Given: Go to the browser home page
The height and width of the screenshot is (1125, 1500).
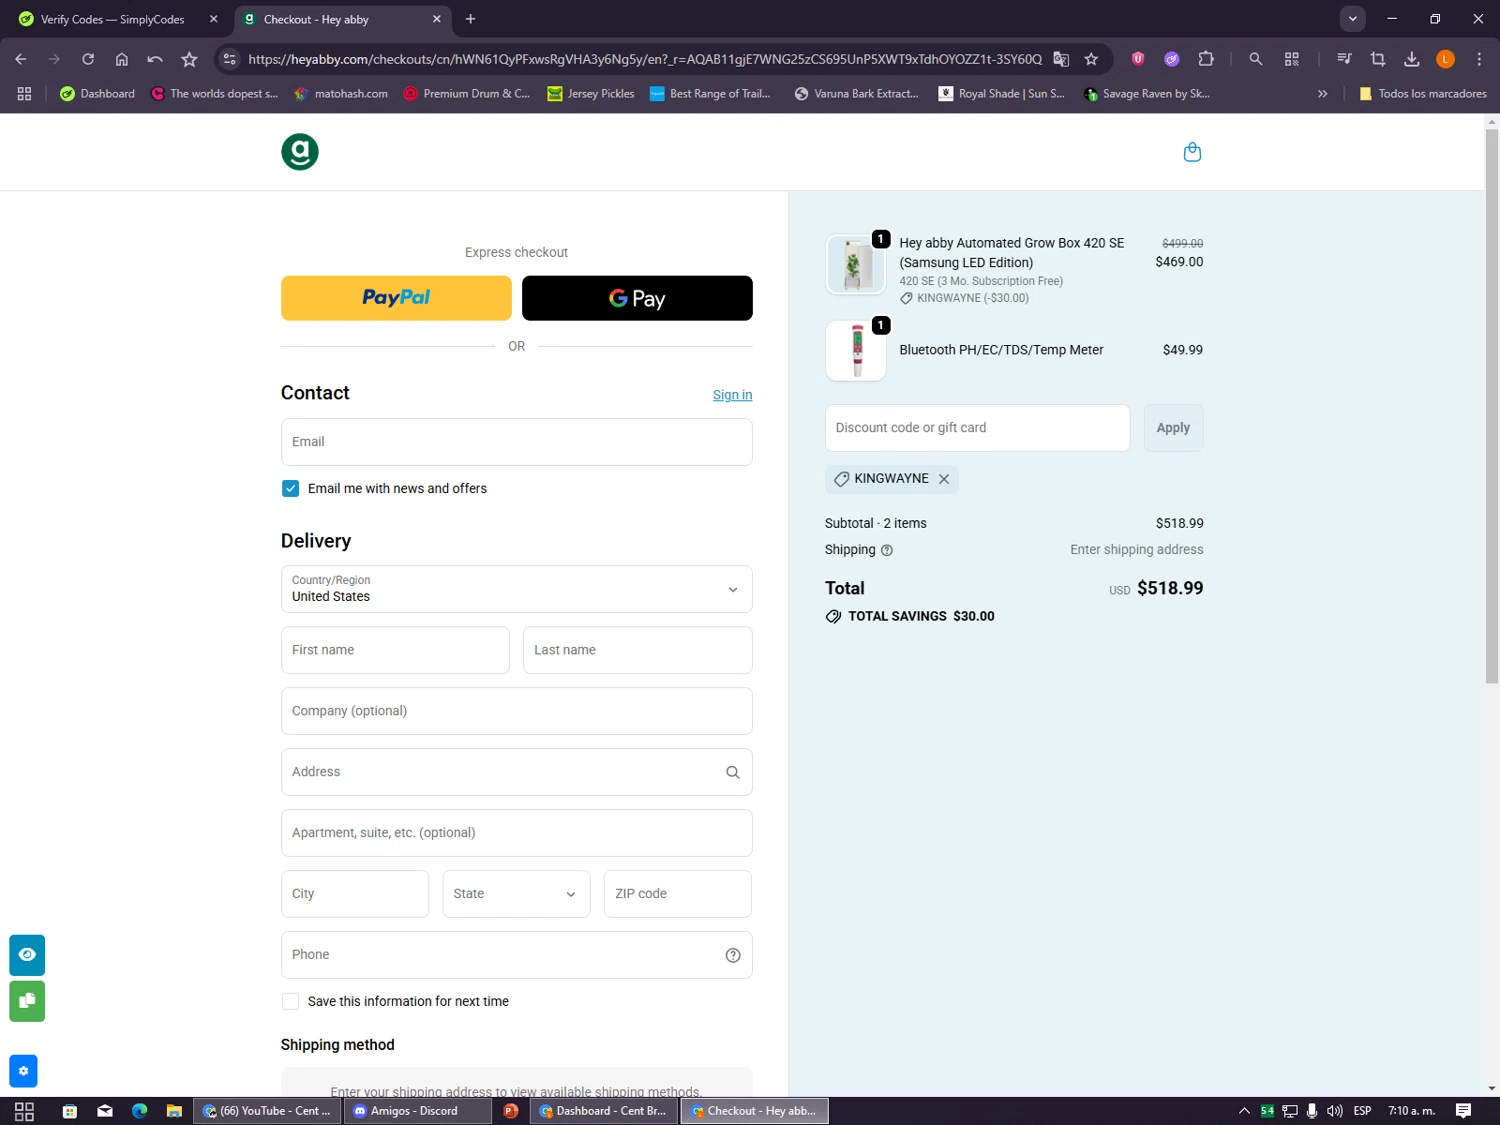Looking at the screenshot, I should [122, 59].
